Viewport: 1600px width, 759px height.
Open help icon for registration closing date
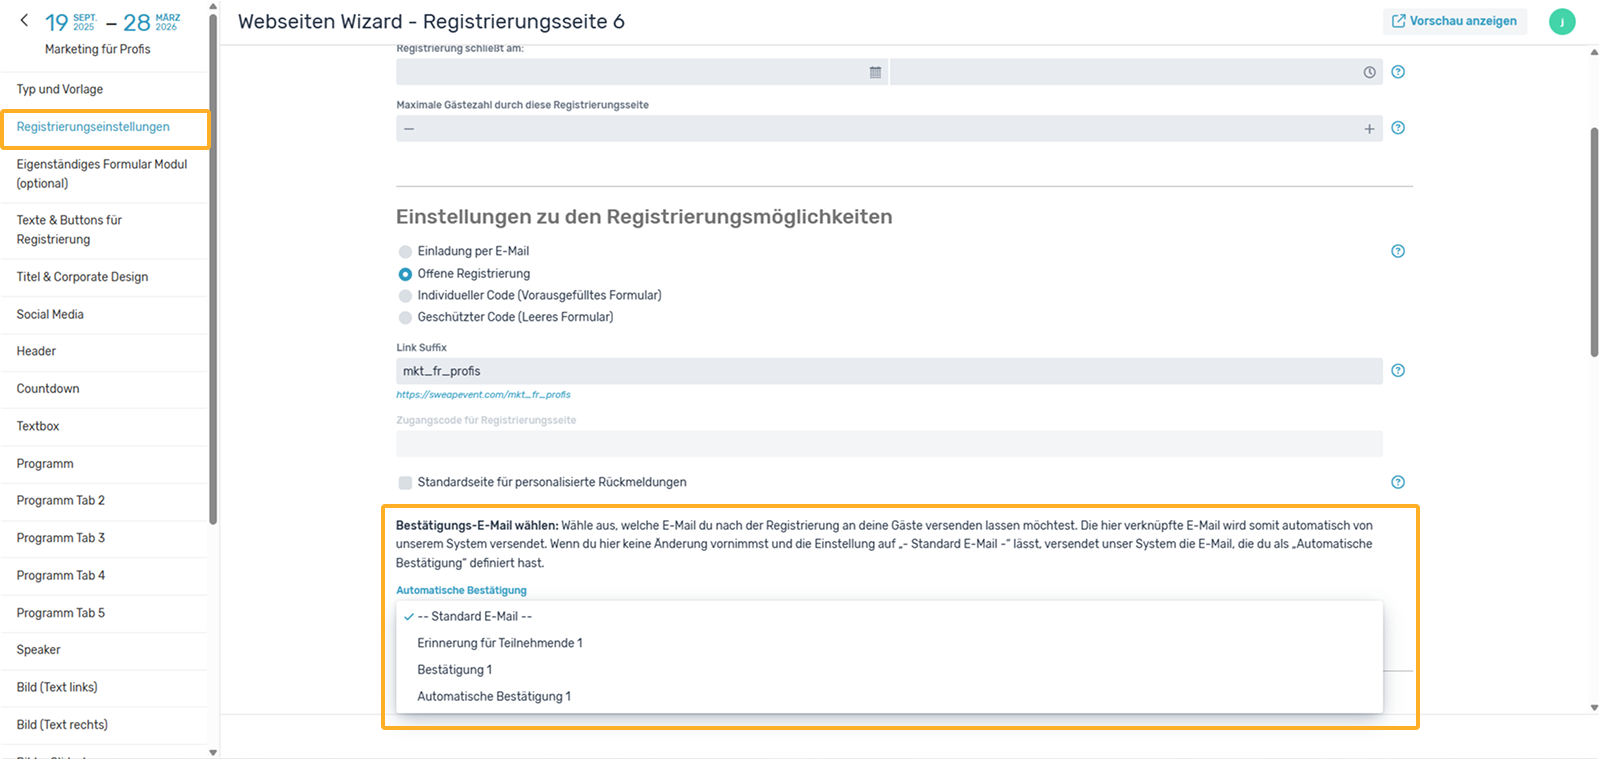(x=1398, y=72)
